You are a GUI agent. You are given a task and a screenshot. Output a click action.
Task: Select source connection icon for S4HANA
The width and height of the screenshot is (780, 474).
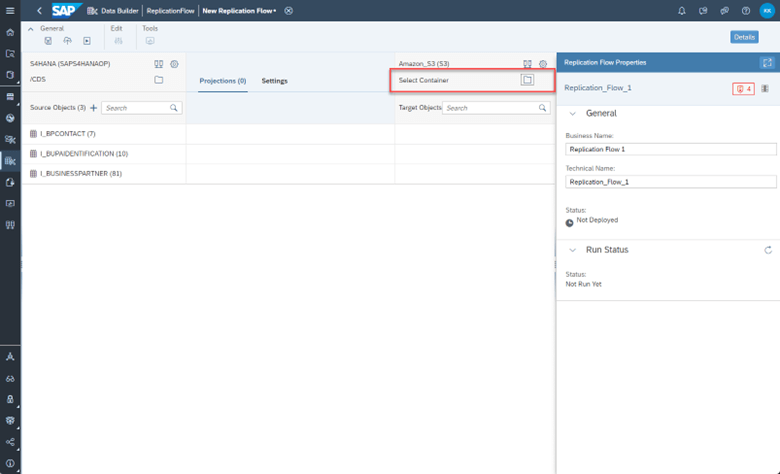[x=158, y=64]
